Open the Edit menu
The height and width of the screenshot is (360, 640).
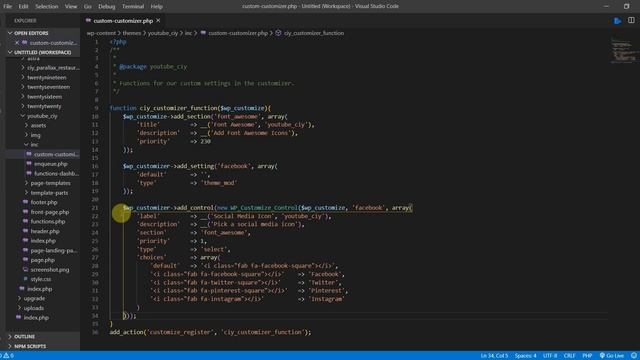click(x=23, y=7)
